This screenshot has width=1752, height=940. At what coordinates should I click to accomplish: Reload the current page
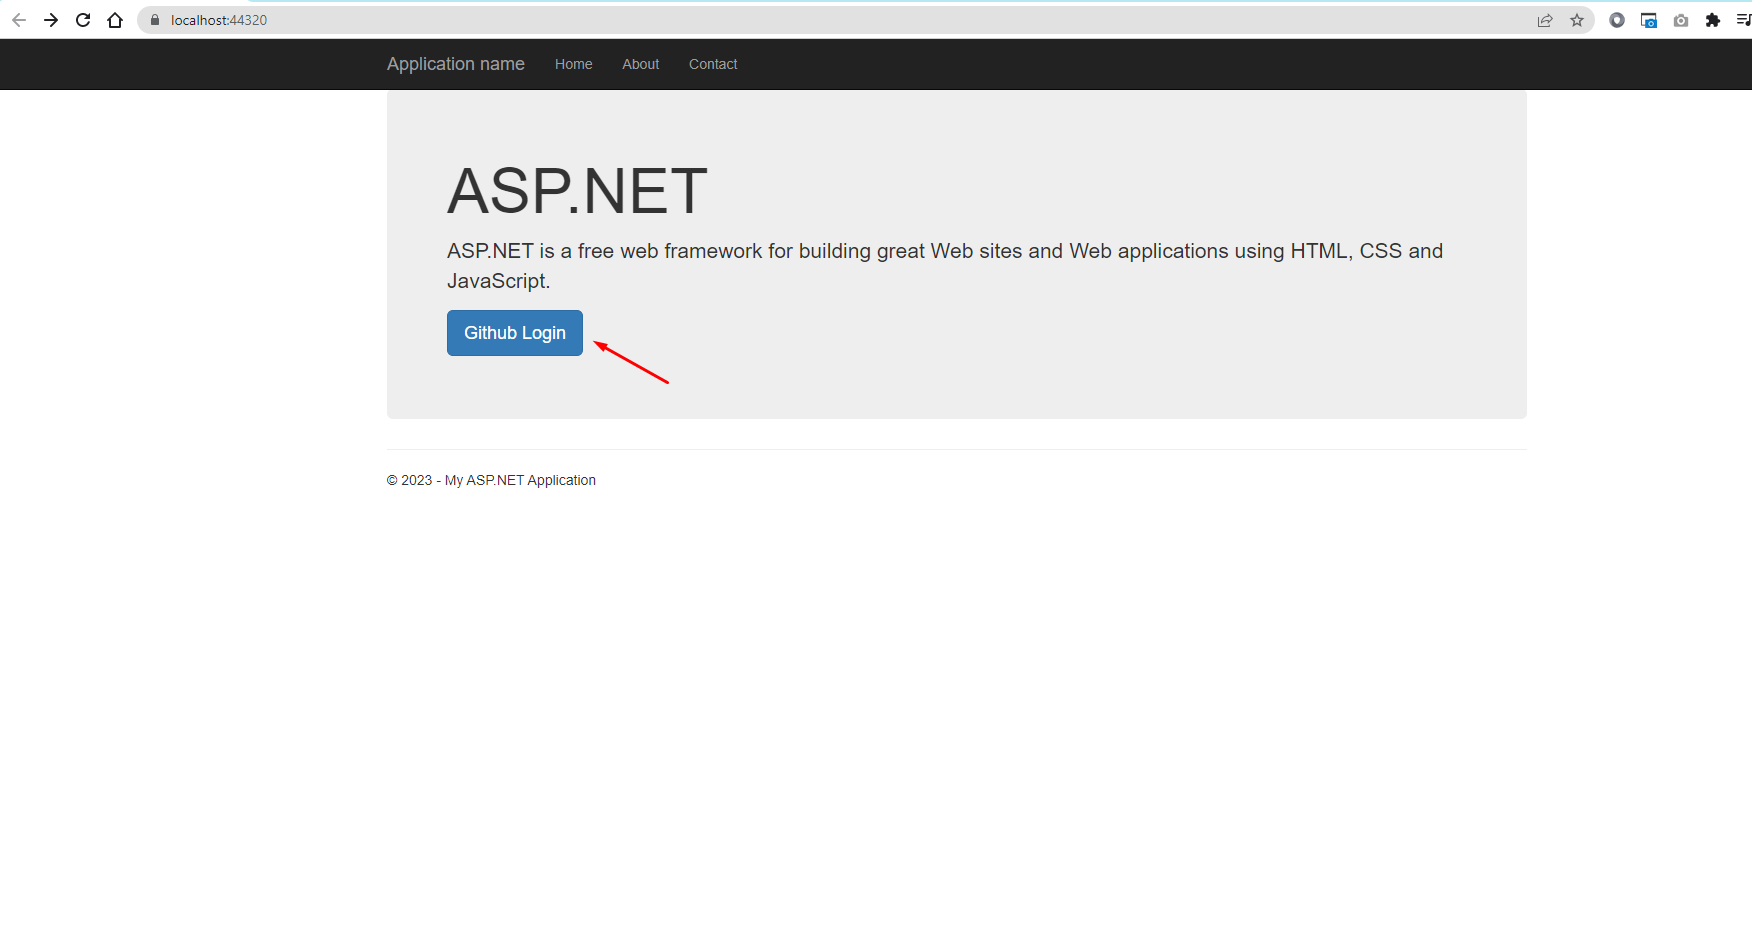click(x=83, y=20)
